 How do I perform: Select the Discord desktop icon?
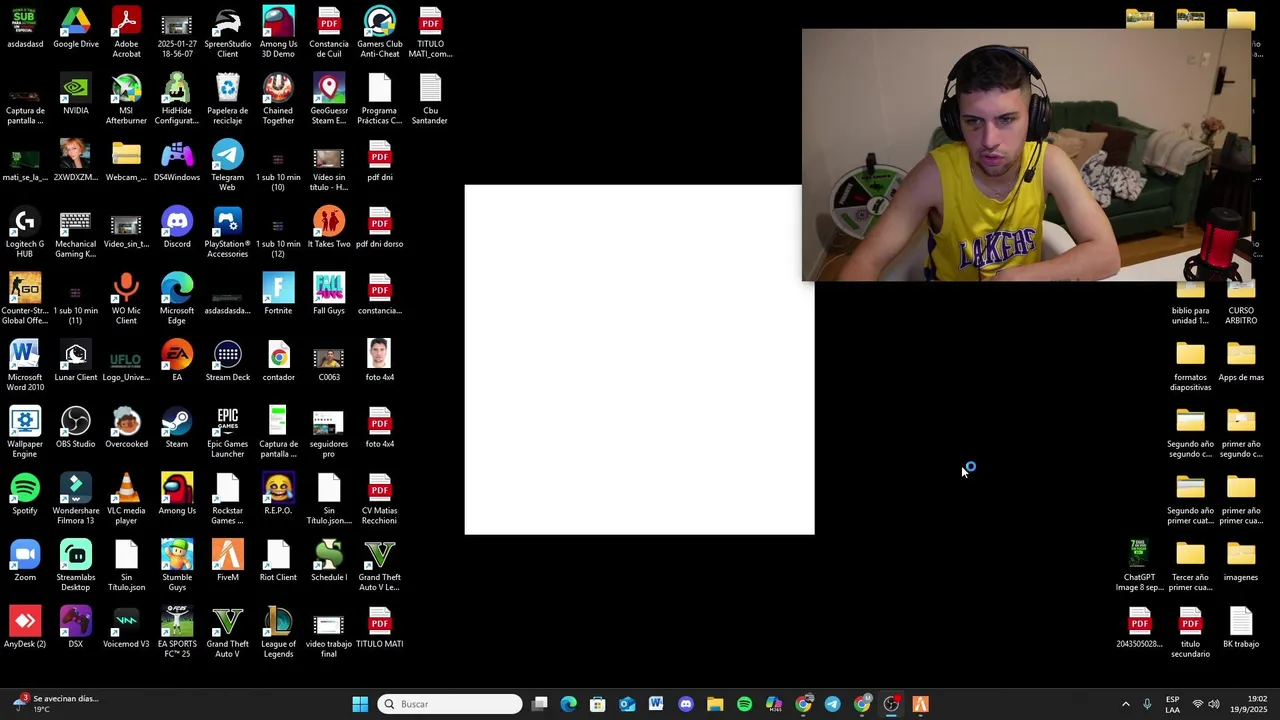tap(177, 228)
